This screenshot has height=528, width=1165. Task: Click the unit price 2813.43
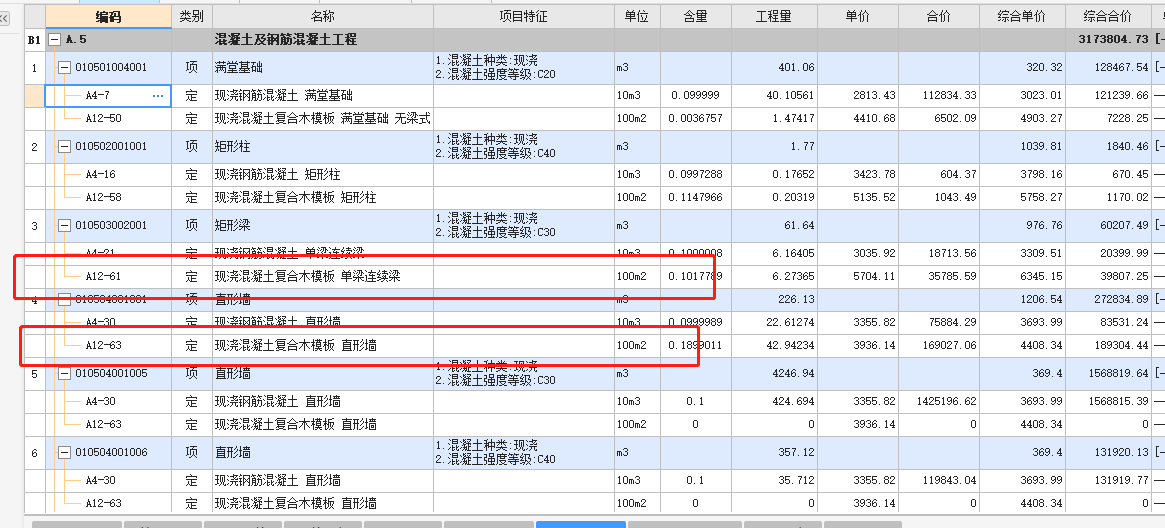[x=875, y=96]
